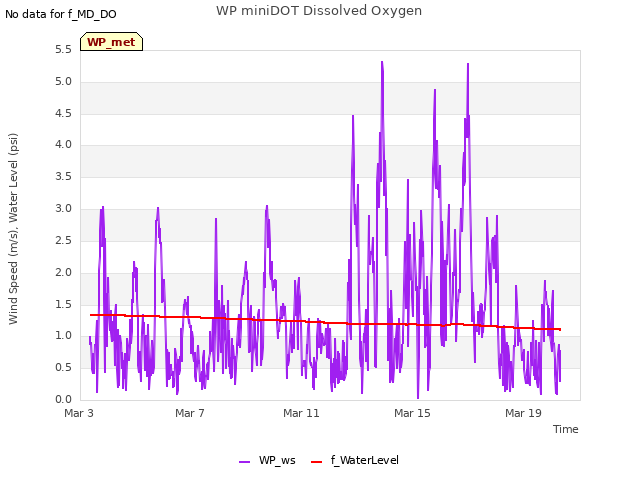Viewport: 640px width, 480px height.
Task: Click the Mar 7 x-axis tick label
Action: [x=190, y=413]
